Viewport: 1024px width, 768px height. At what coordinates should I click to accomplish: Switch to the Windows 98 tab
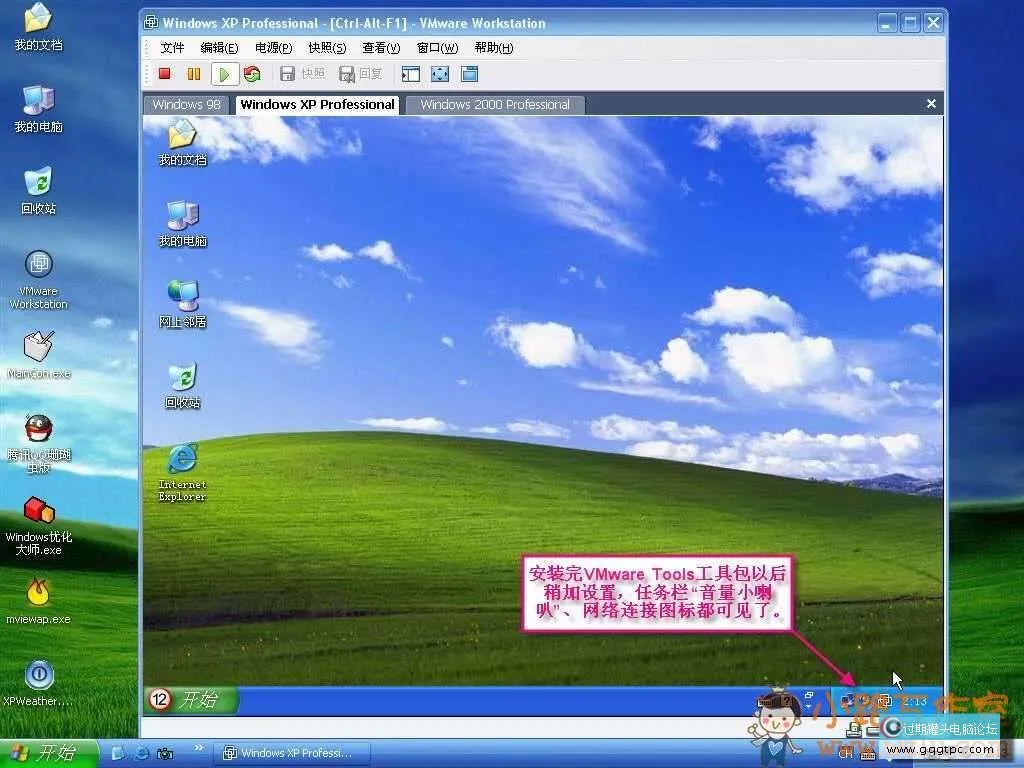tap(186, 104)
